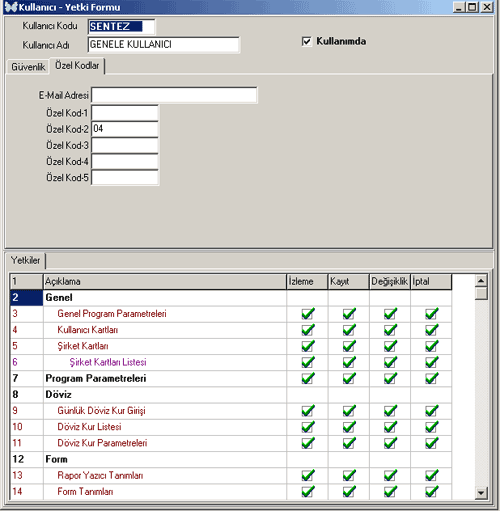This screenshot has height=511, width=500.
Task: Click the butterfly app icon in title bar
Action: (x=11, y=7)
